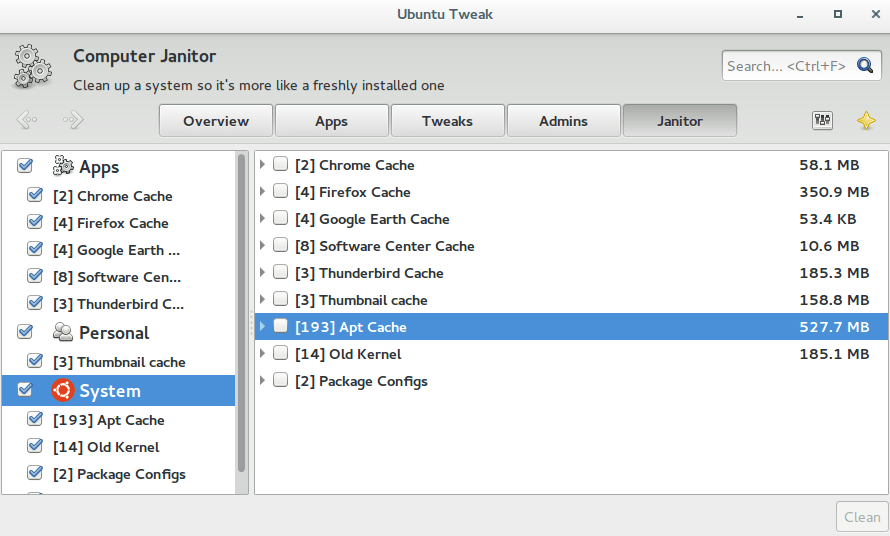Check the highlighted Apt Cache row box
890x536 pixels.
point(280,326)
